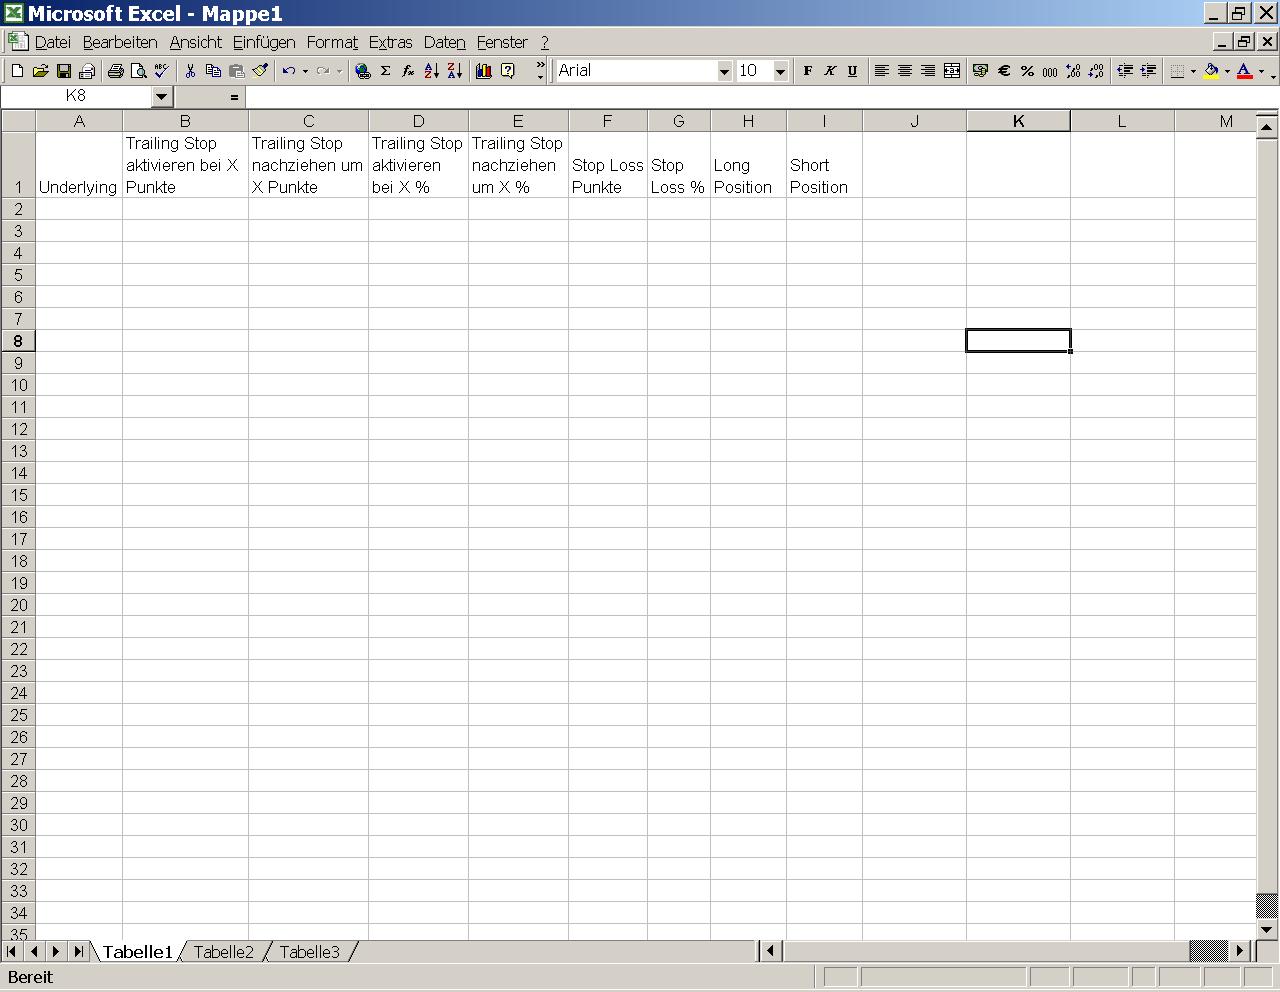Image resolution: width=1280 pixels, height=992 pixels.
Task: Switch to the Tabelle2 sheet tab
Action: pyautogui.click(x=224, y=952)
